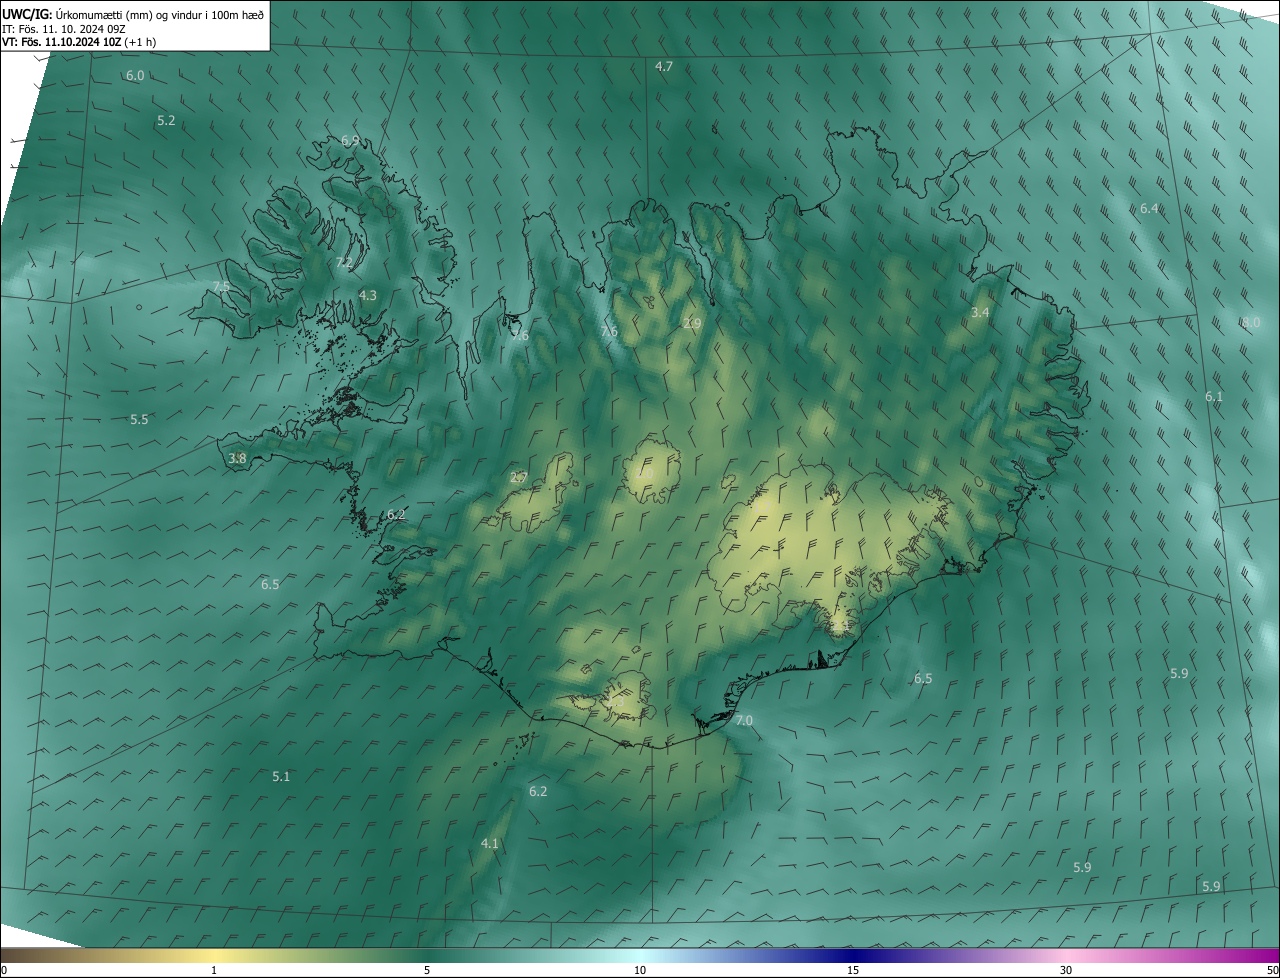Click the 50 label on the colour scale
1280x978 pixels.
[1272, 971]
